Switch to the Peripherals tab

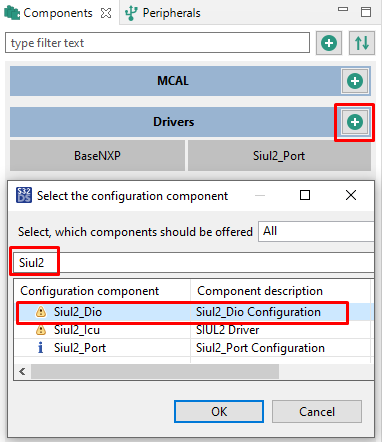[x=163, y=13]
